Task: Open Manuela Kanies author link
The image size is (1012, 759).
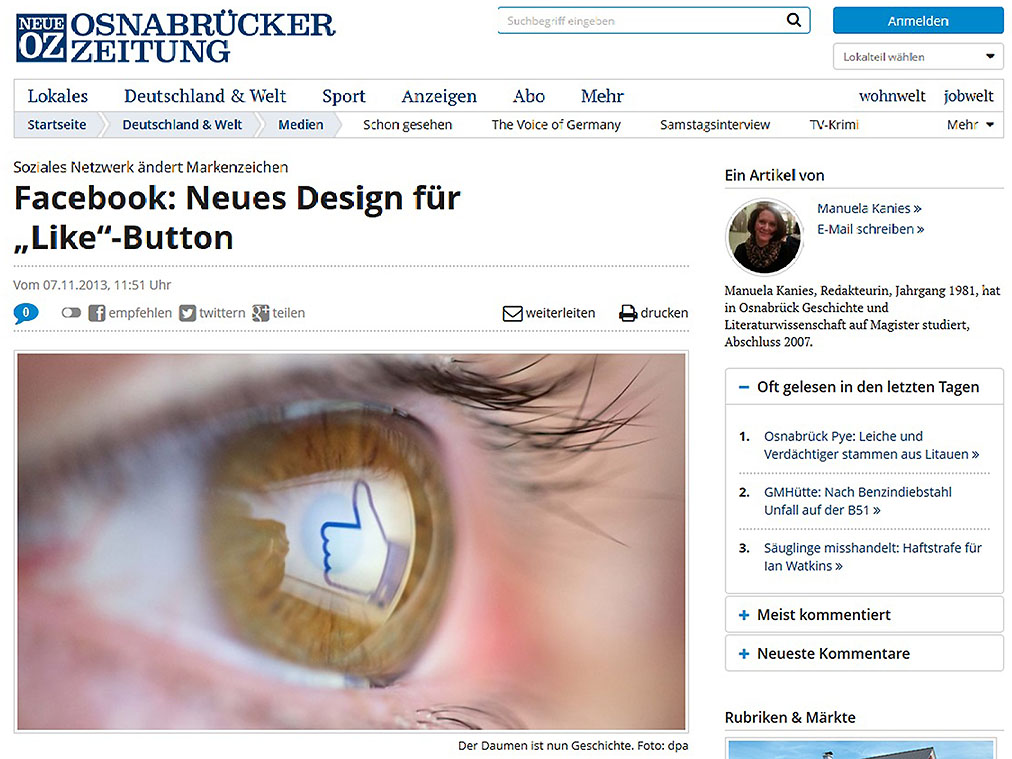Action: point(869,208)
